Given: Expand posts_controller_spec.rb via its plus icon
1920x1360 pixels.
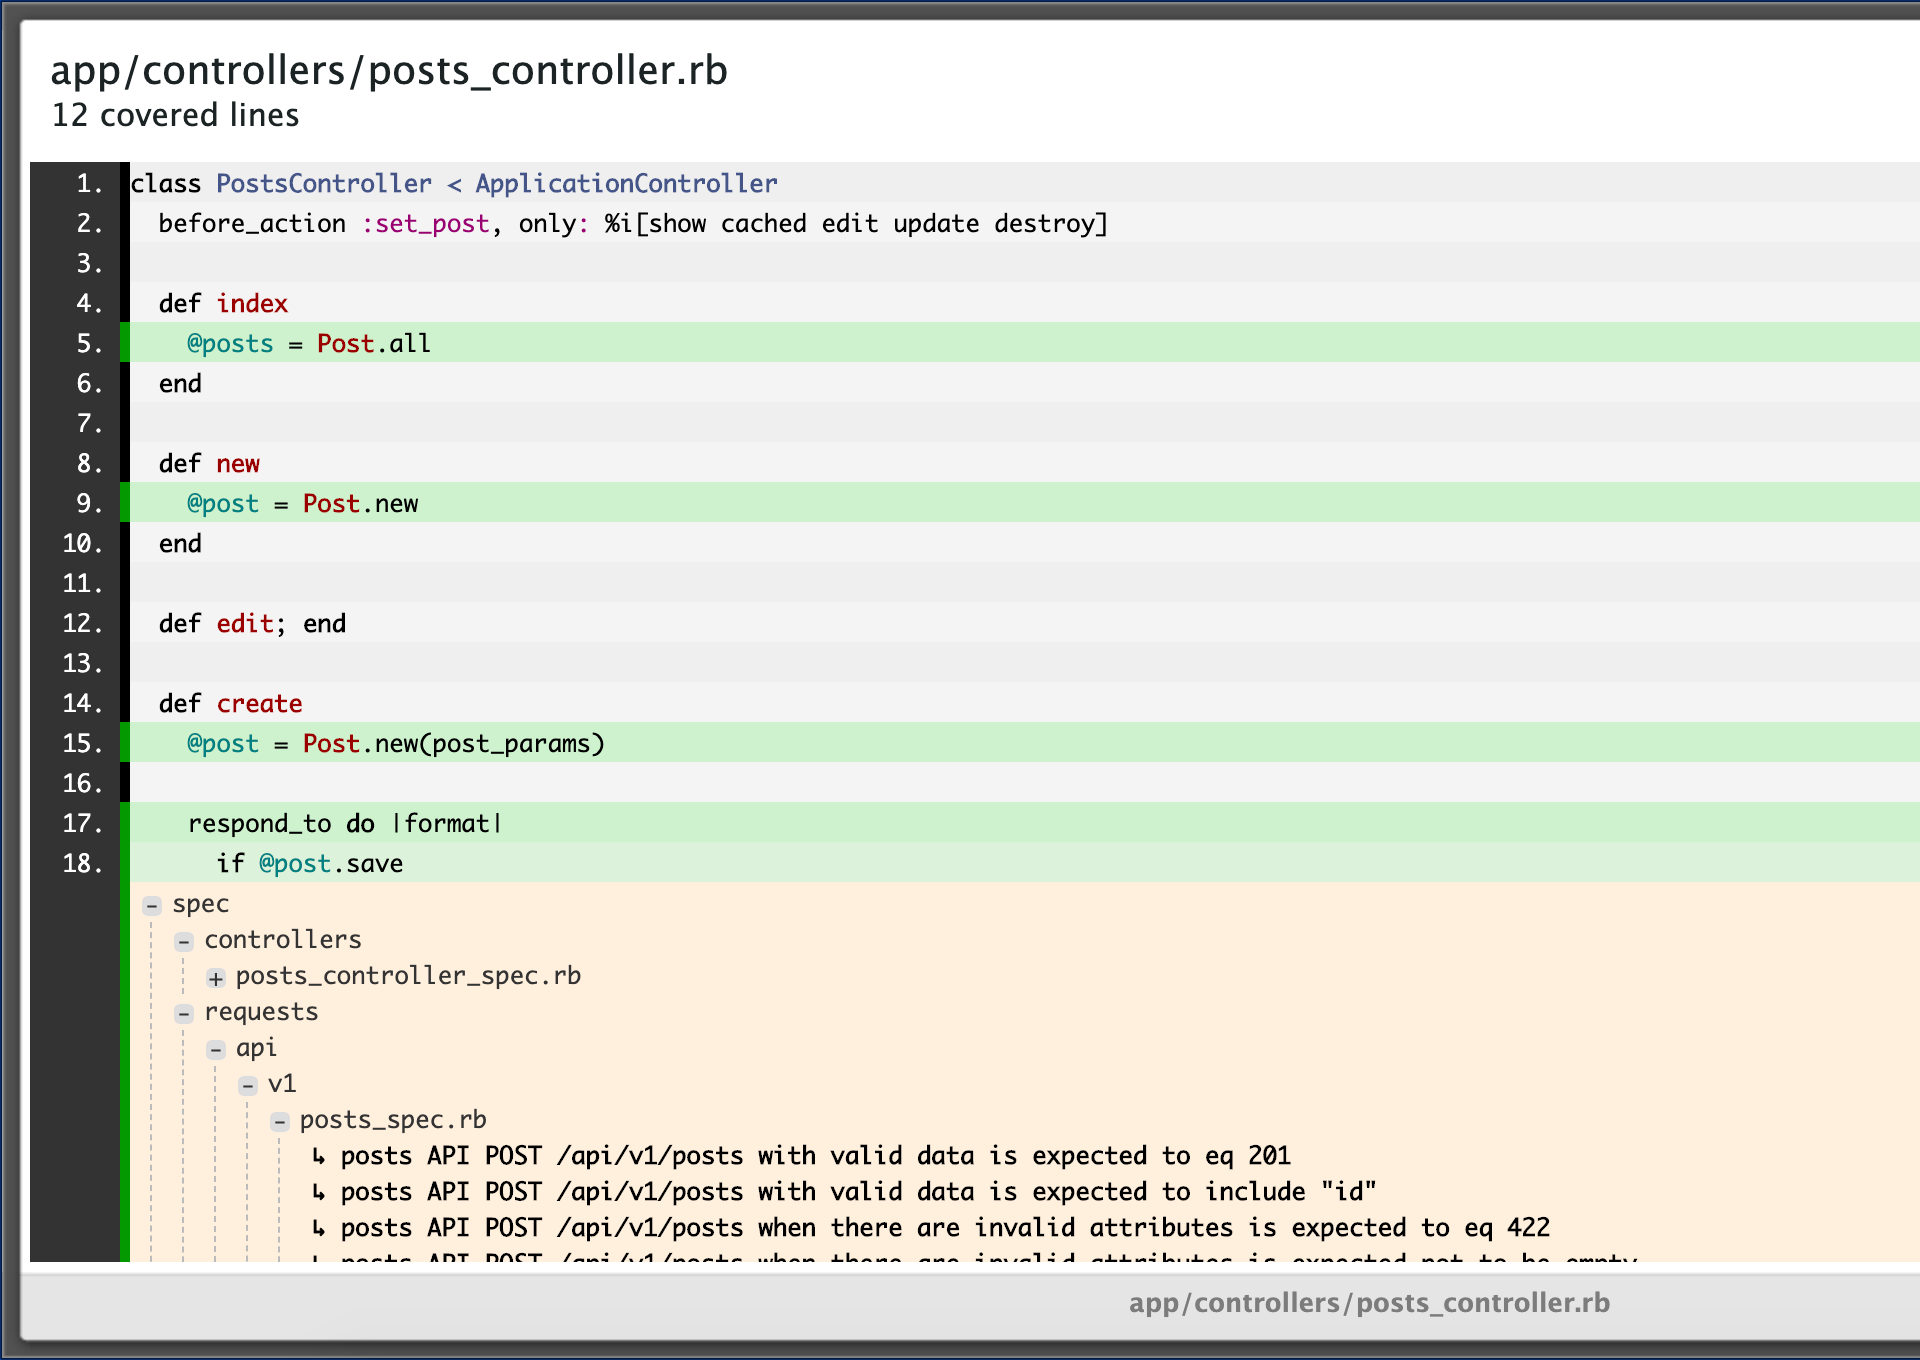Looking at the screenshot, I should [x=215, y=977].
